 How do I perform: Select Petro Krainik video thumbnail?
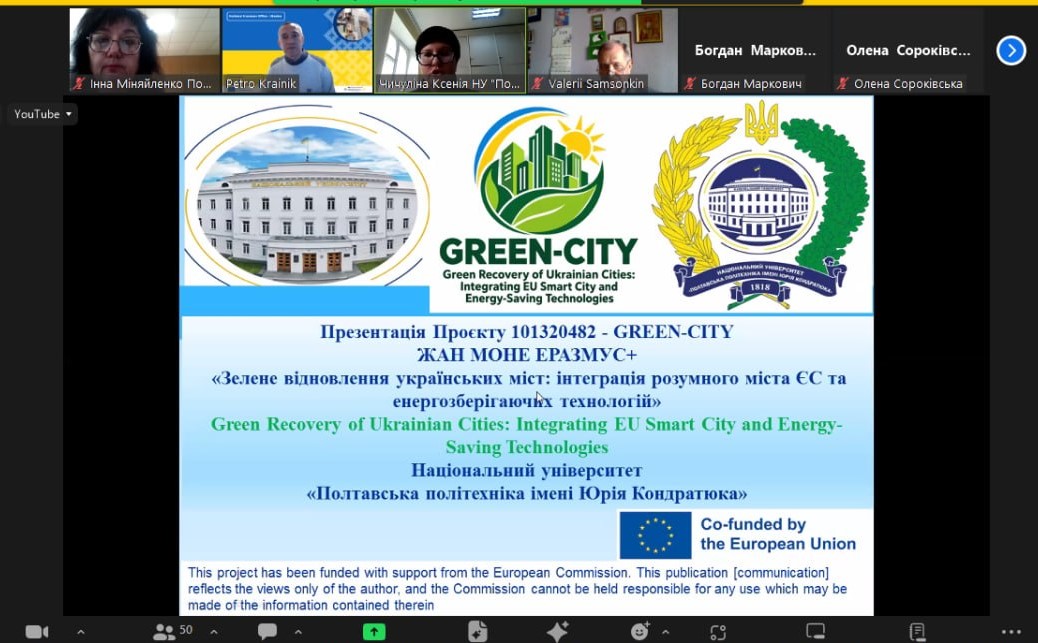click(297, 50)
